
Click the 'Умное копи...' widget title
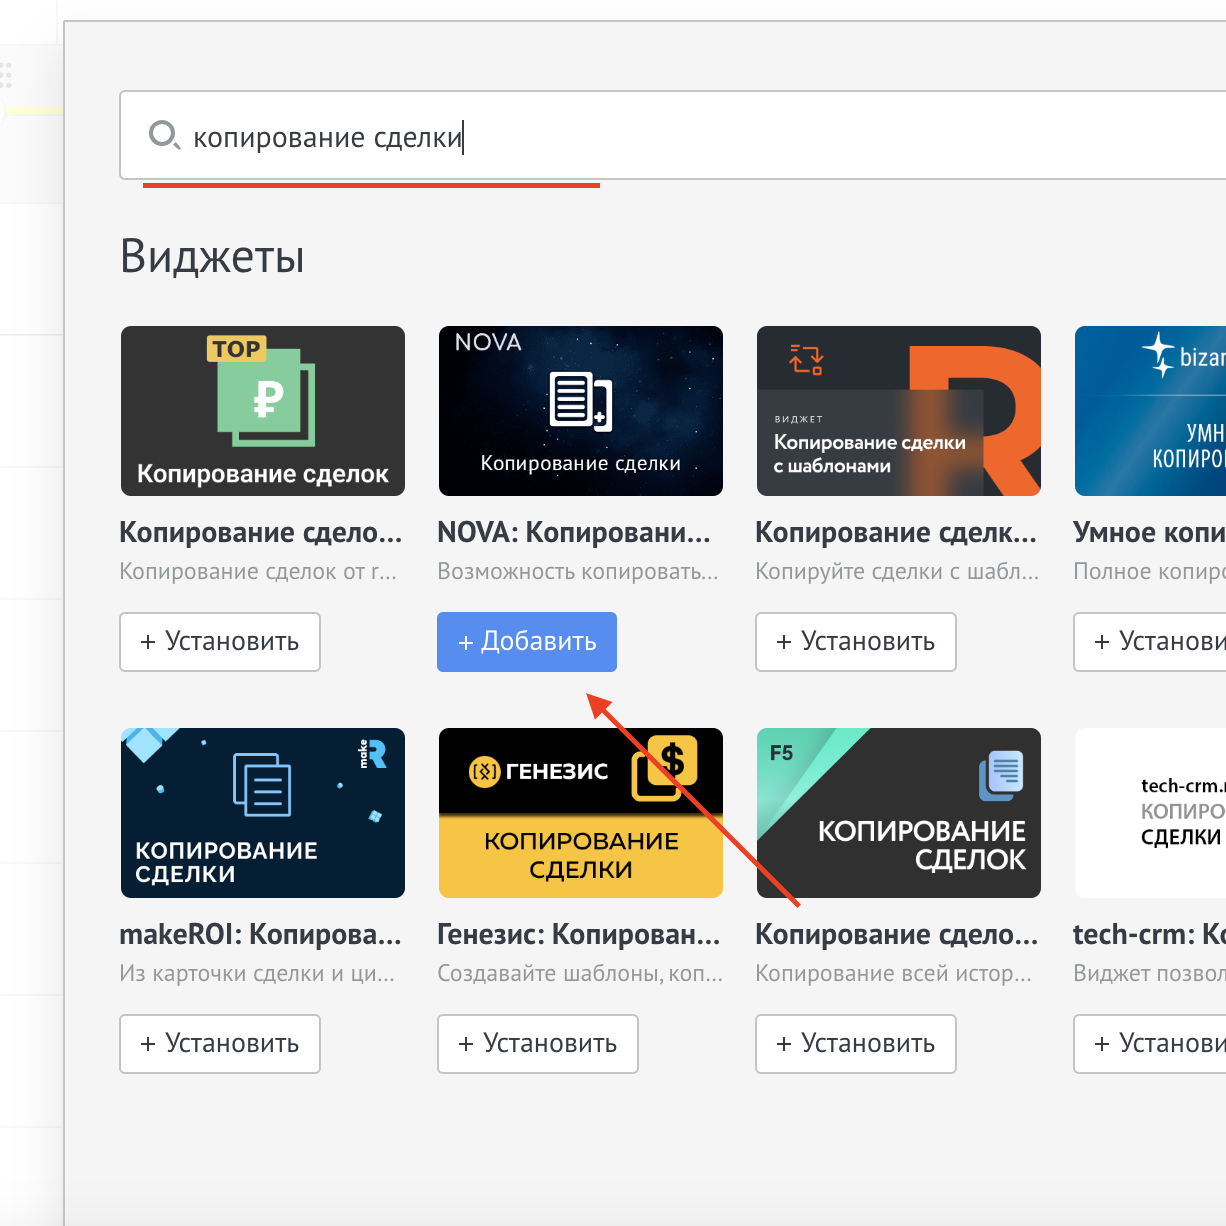1148,533
